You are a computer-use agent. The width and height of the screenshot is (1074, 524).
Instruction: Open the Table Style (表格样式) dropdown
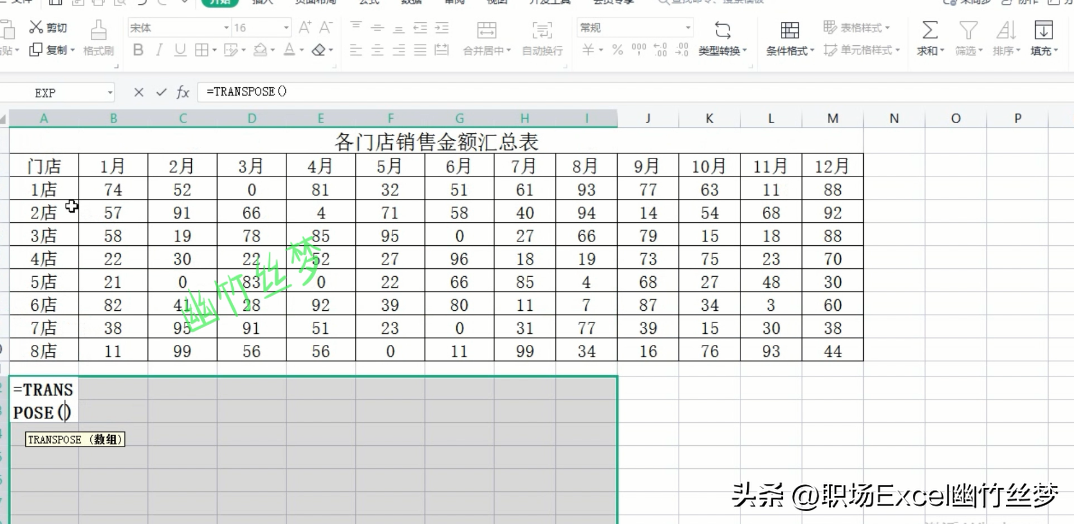click(x=856, y=28)
